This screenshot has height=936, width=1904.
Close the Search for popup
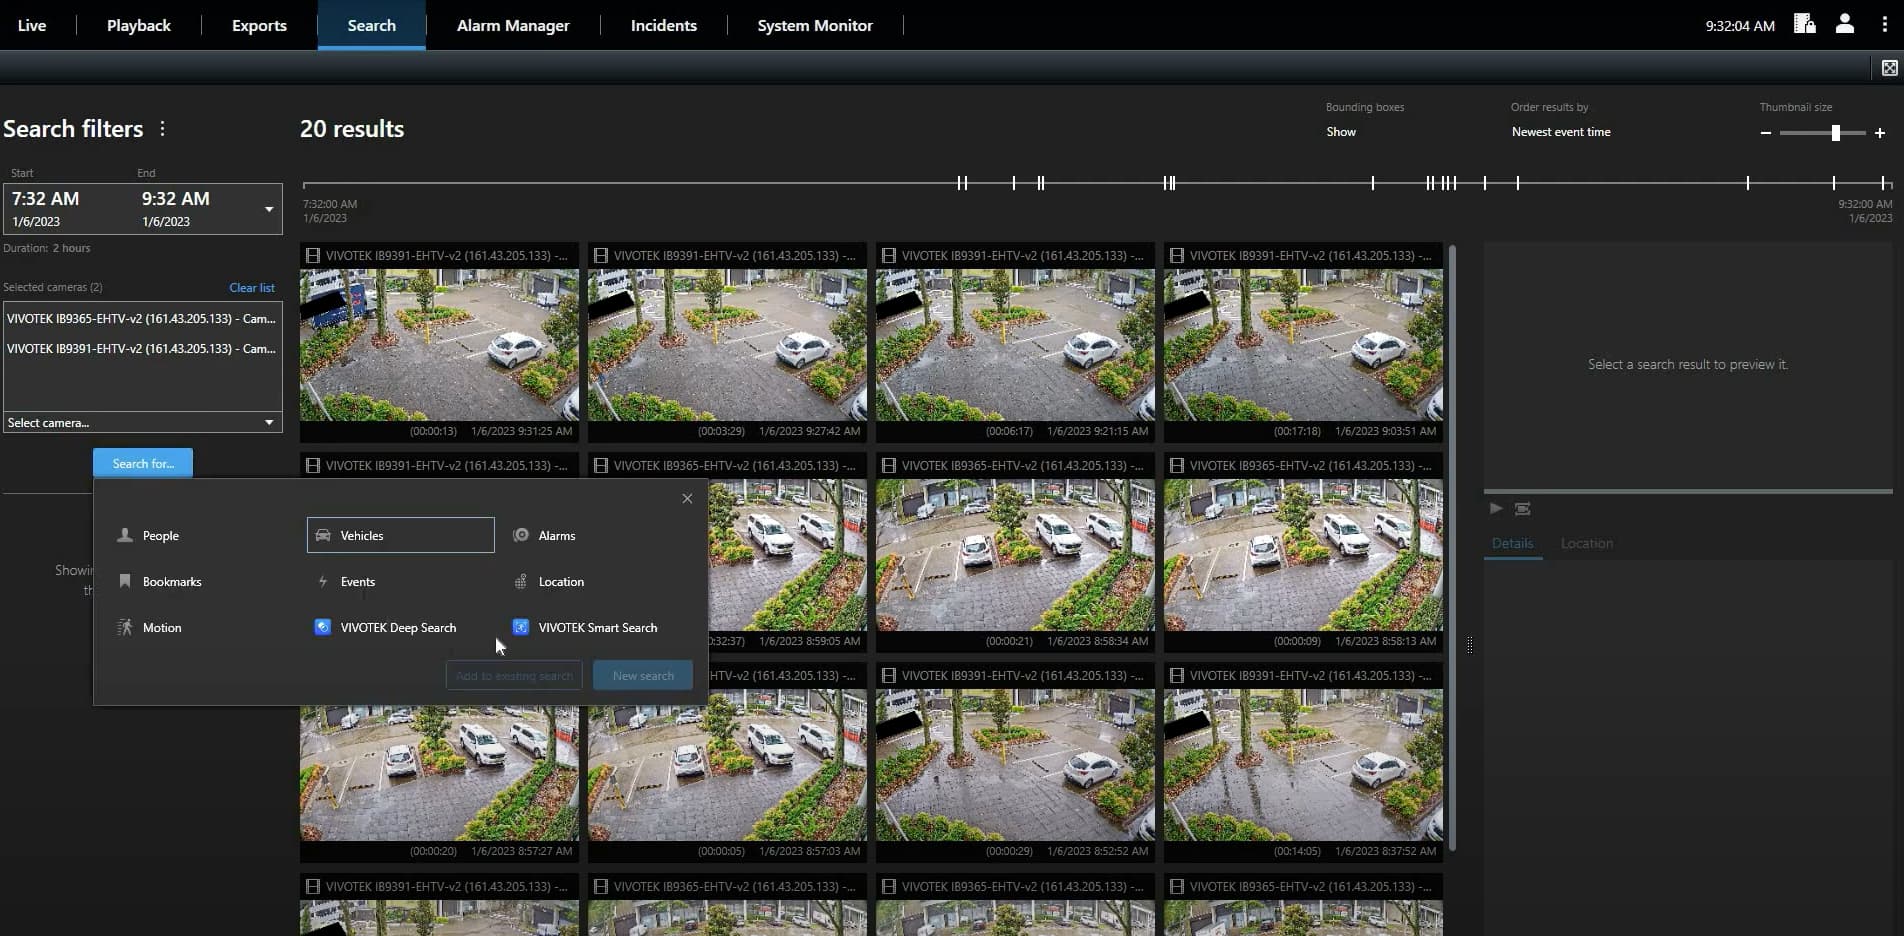[x=687, y=499]
